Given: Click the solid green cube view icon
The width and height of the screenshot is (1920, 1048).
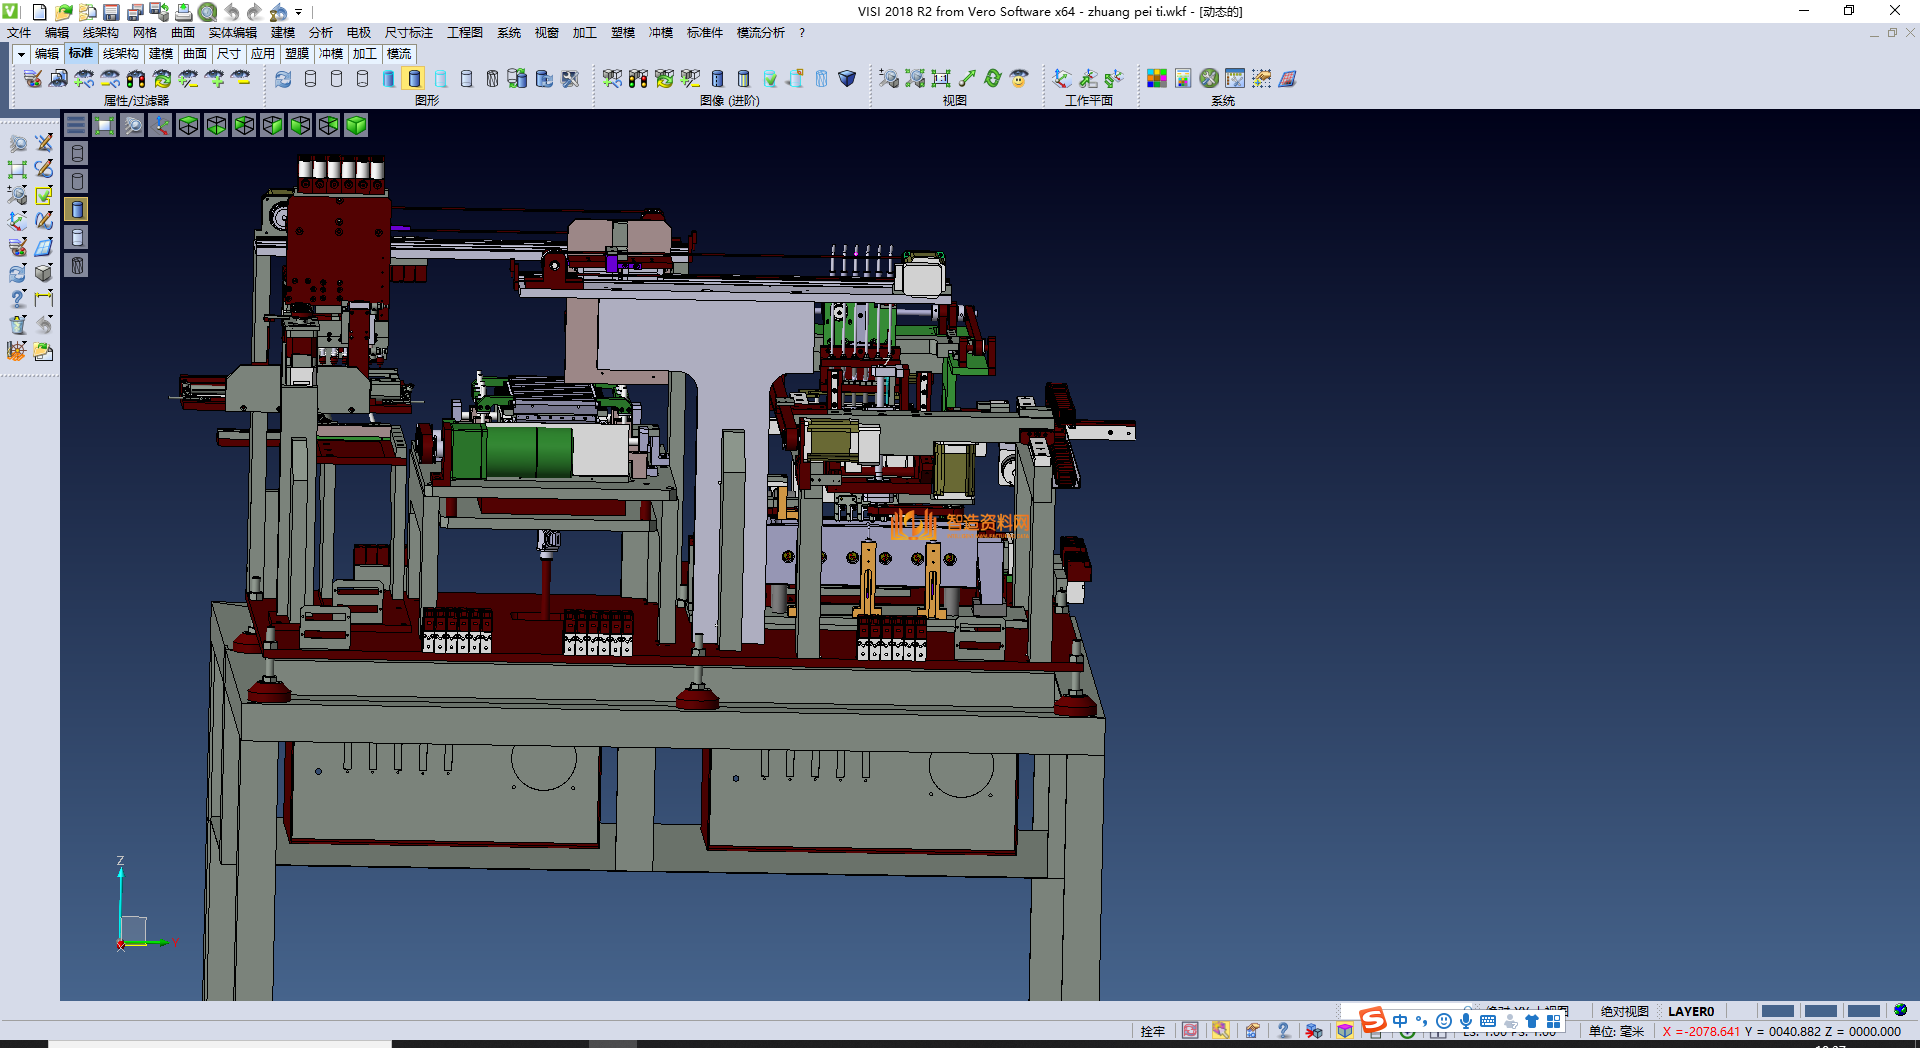Looking at the screenshot, I should point(356,125).
